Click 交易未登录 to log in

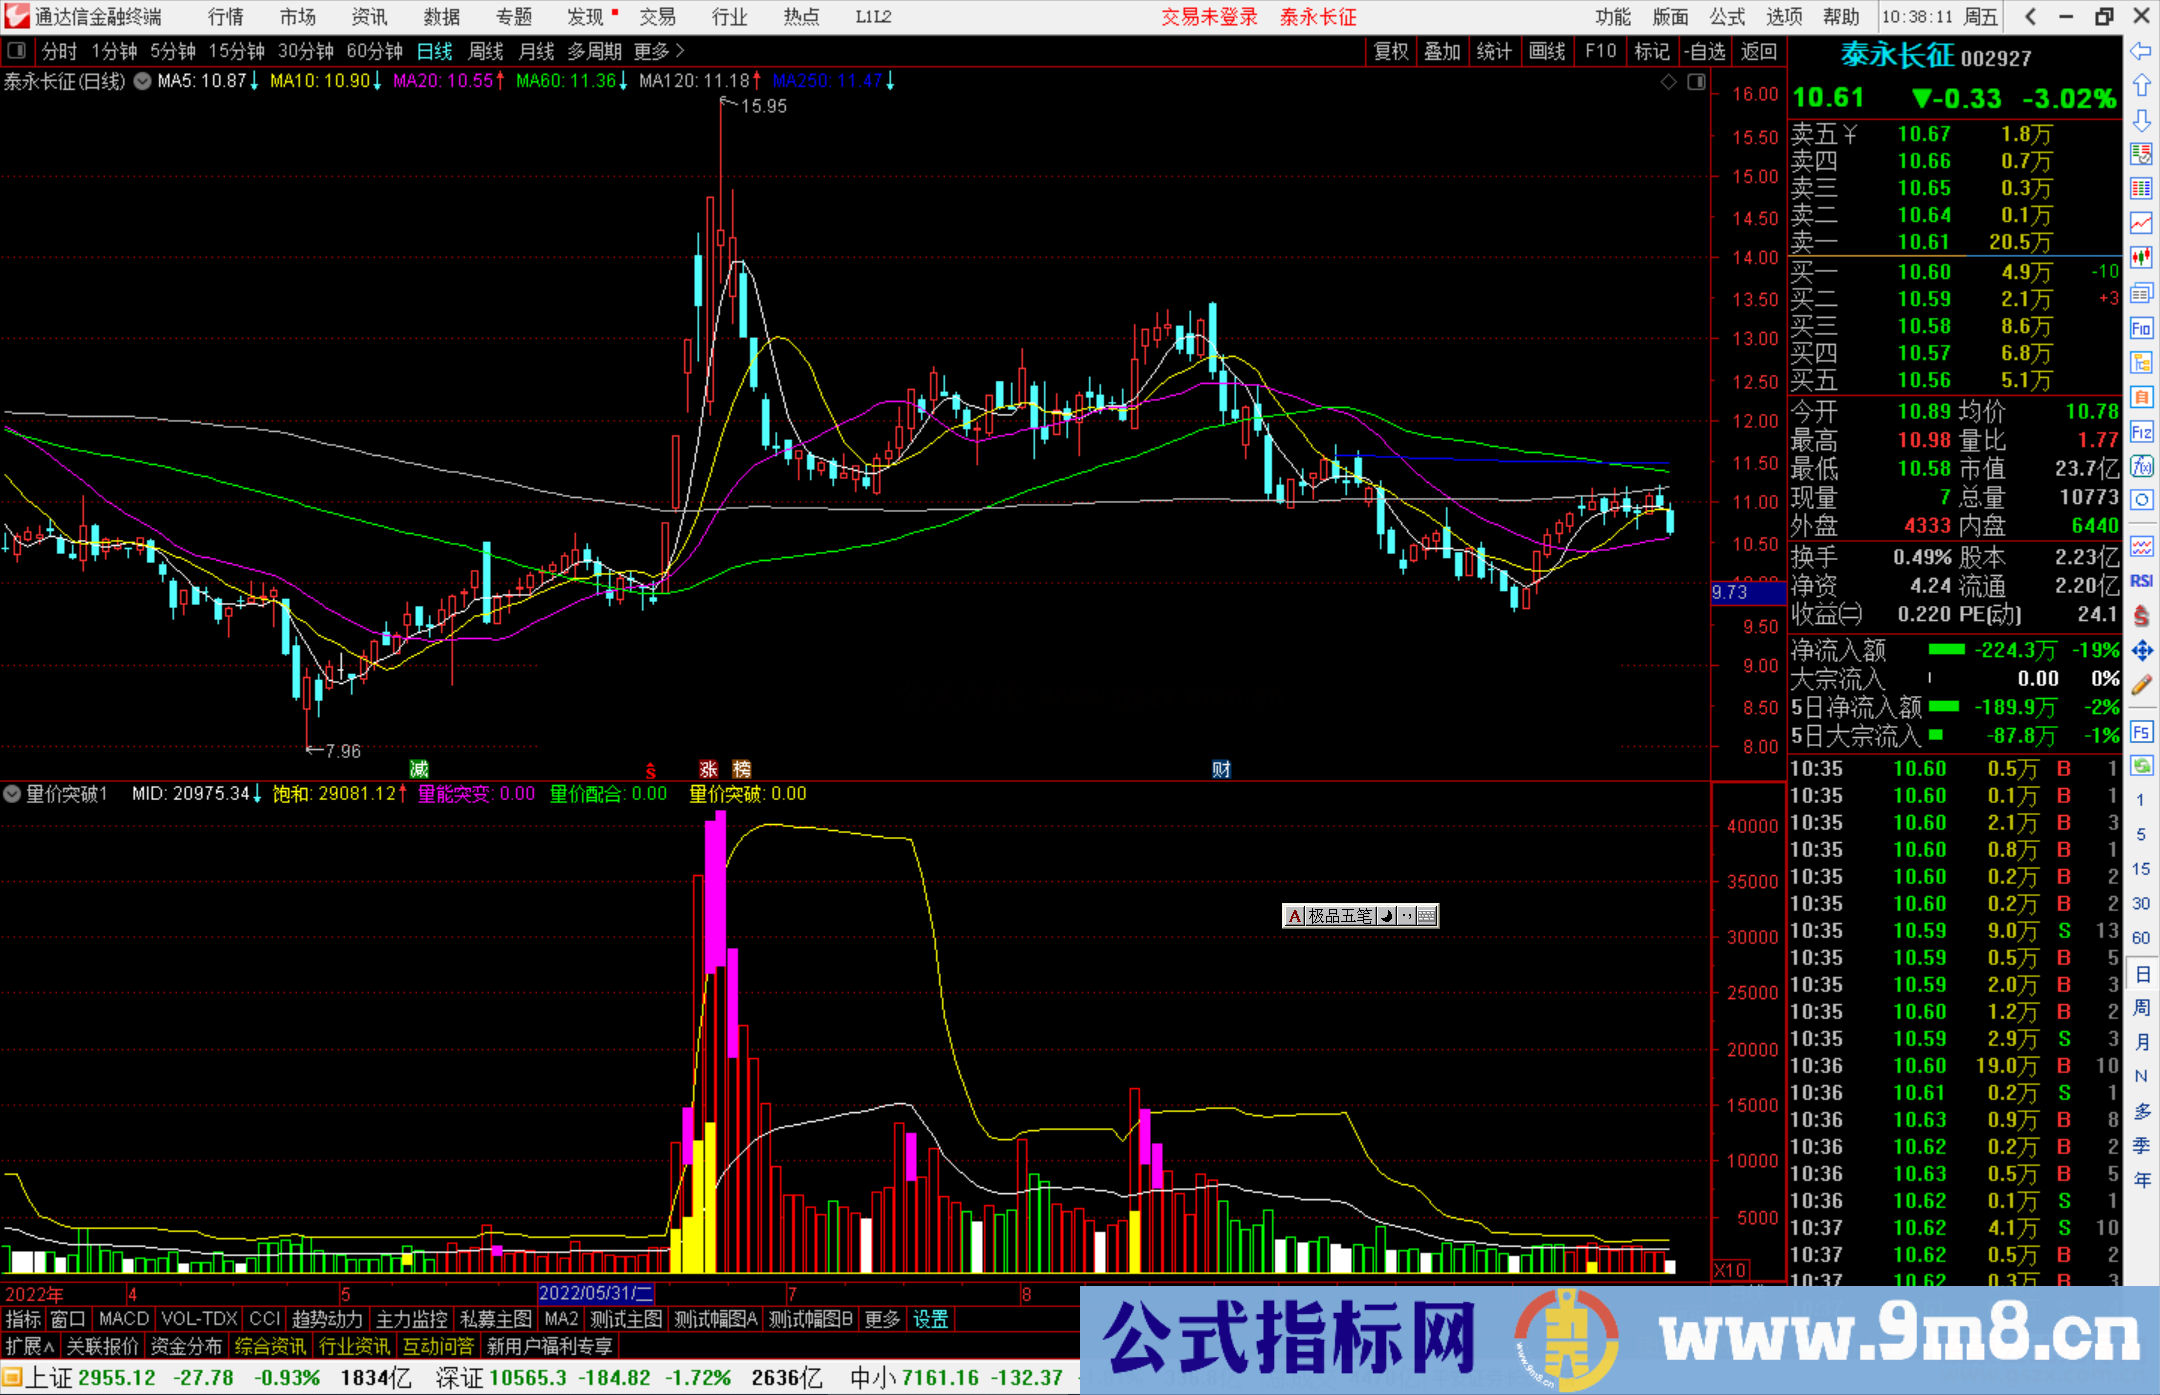(1208, 16)
